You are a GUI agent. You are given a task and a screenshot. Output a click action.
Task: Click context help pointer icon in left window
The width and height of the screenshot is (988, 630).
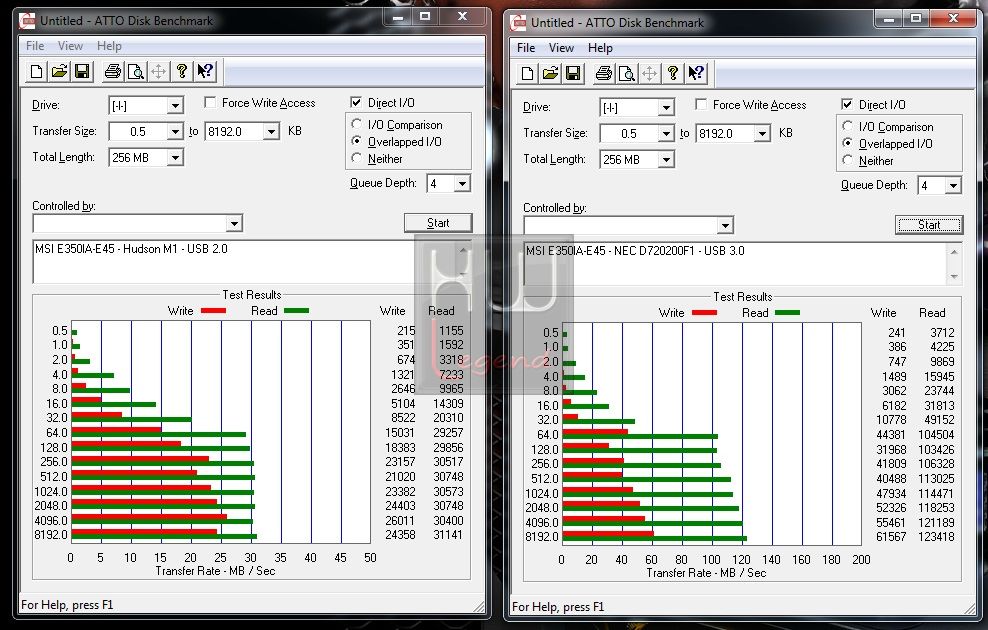coord(205,71)
